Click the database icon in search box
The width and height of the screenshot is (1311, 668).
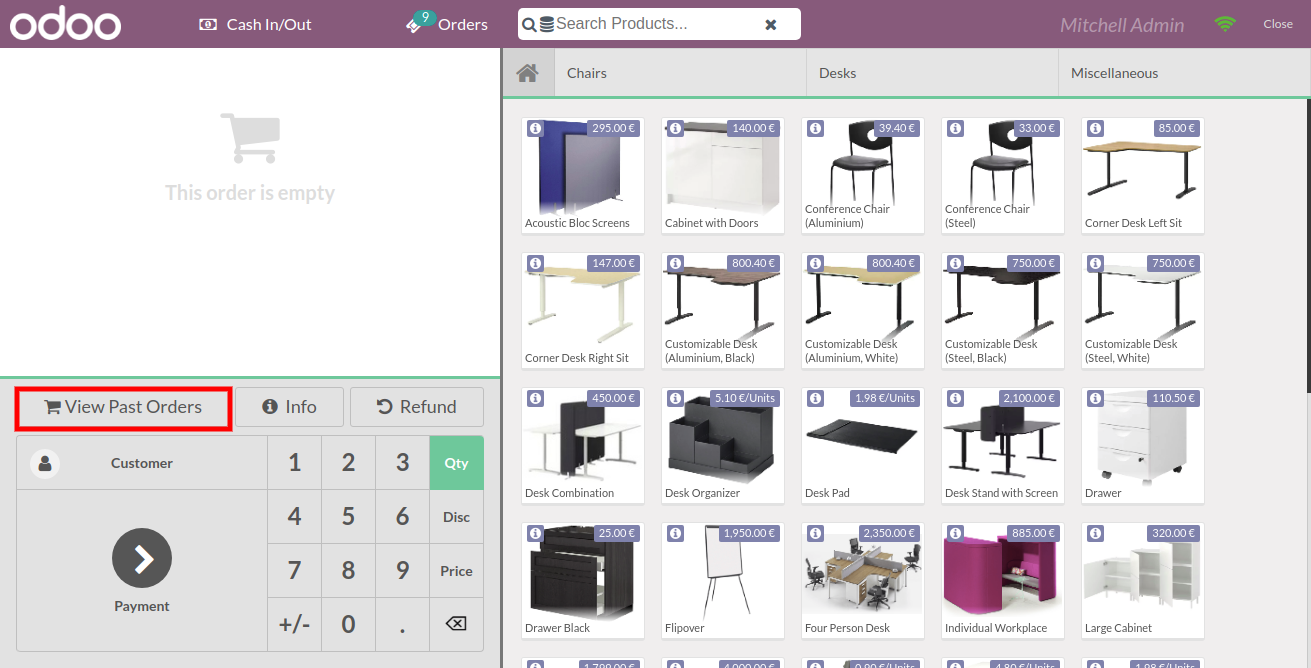point(546,24)
